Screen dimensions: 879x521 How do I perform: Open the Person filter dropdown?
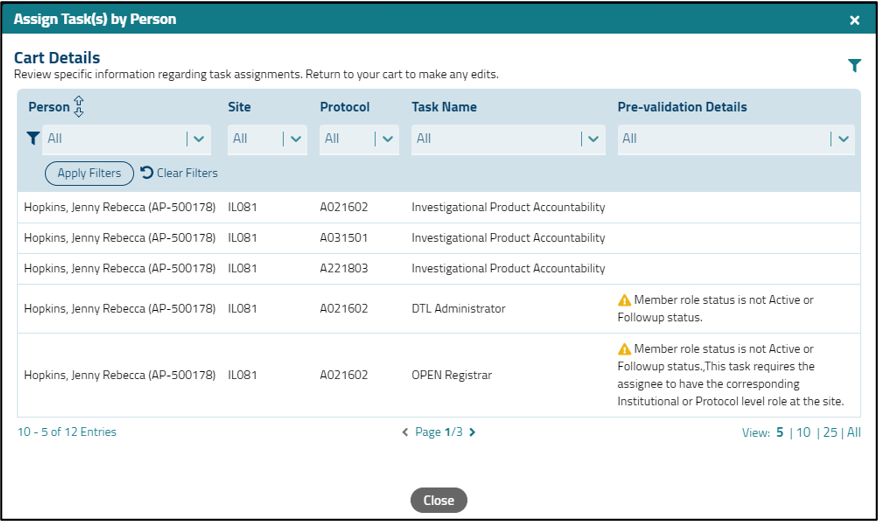pos(198,139)
